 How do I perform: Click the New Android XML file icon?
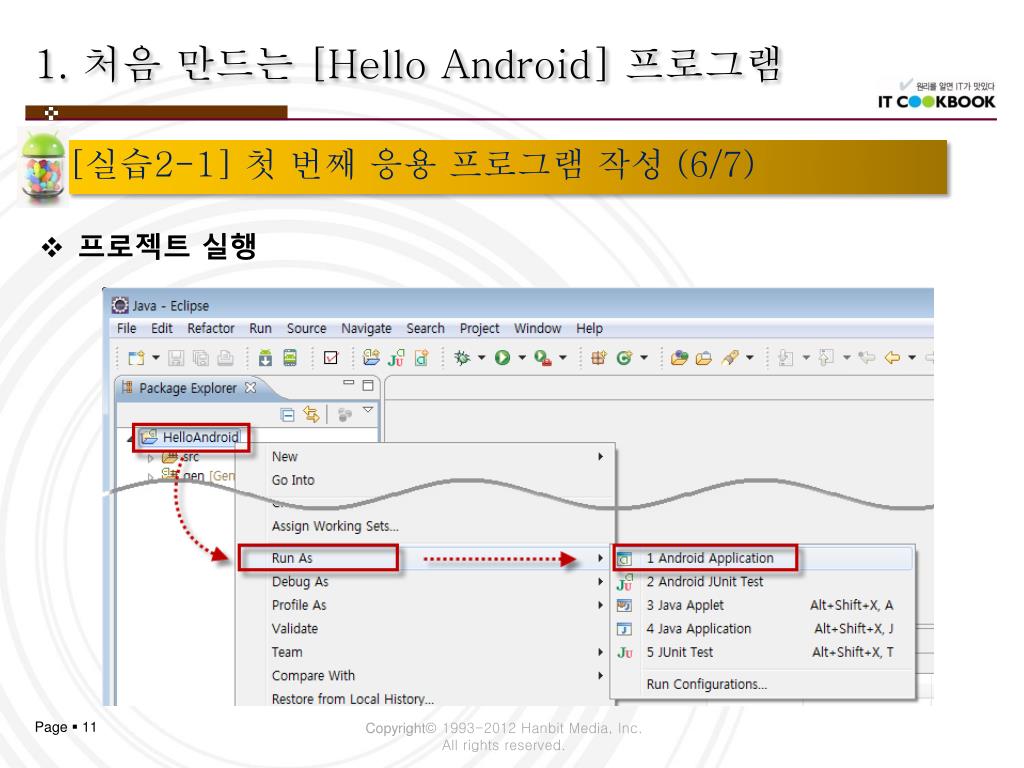(421, 358)
